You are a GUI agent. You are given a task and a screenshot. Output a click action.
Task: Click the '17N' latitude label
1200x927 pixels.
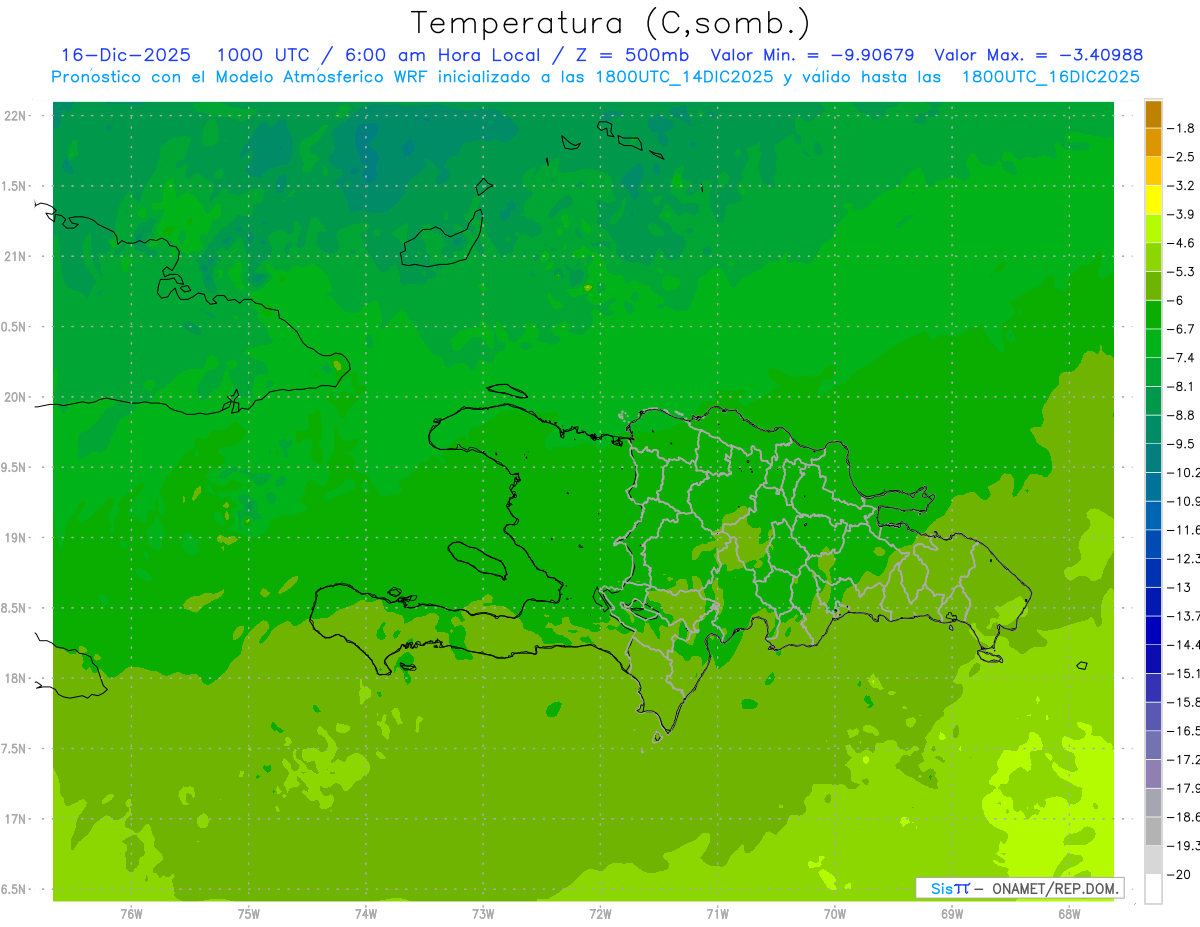click(15, 819)
